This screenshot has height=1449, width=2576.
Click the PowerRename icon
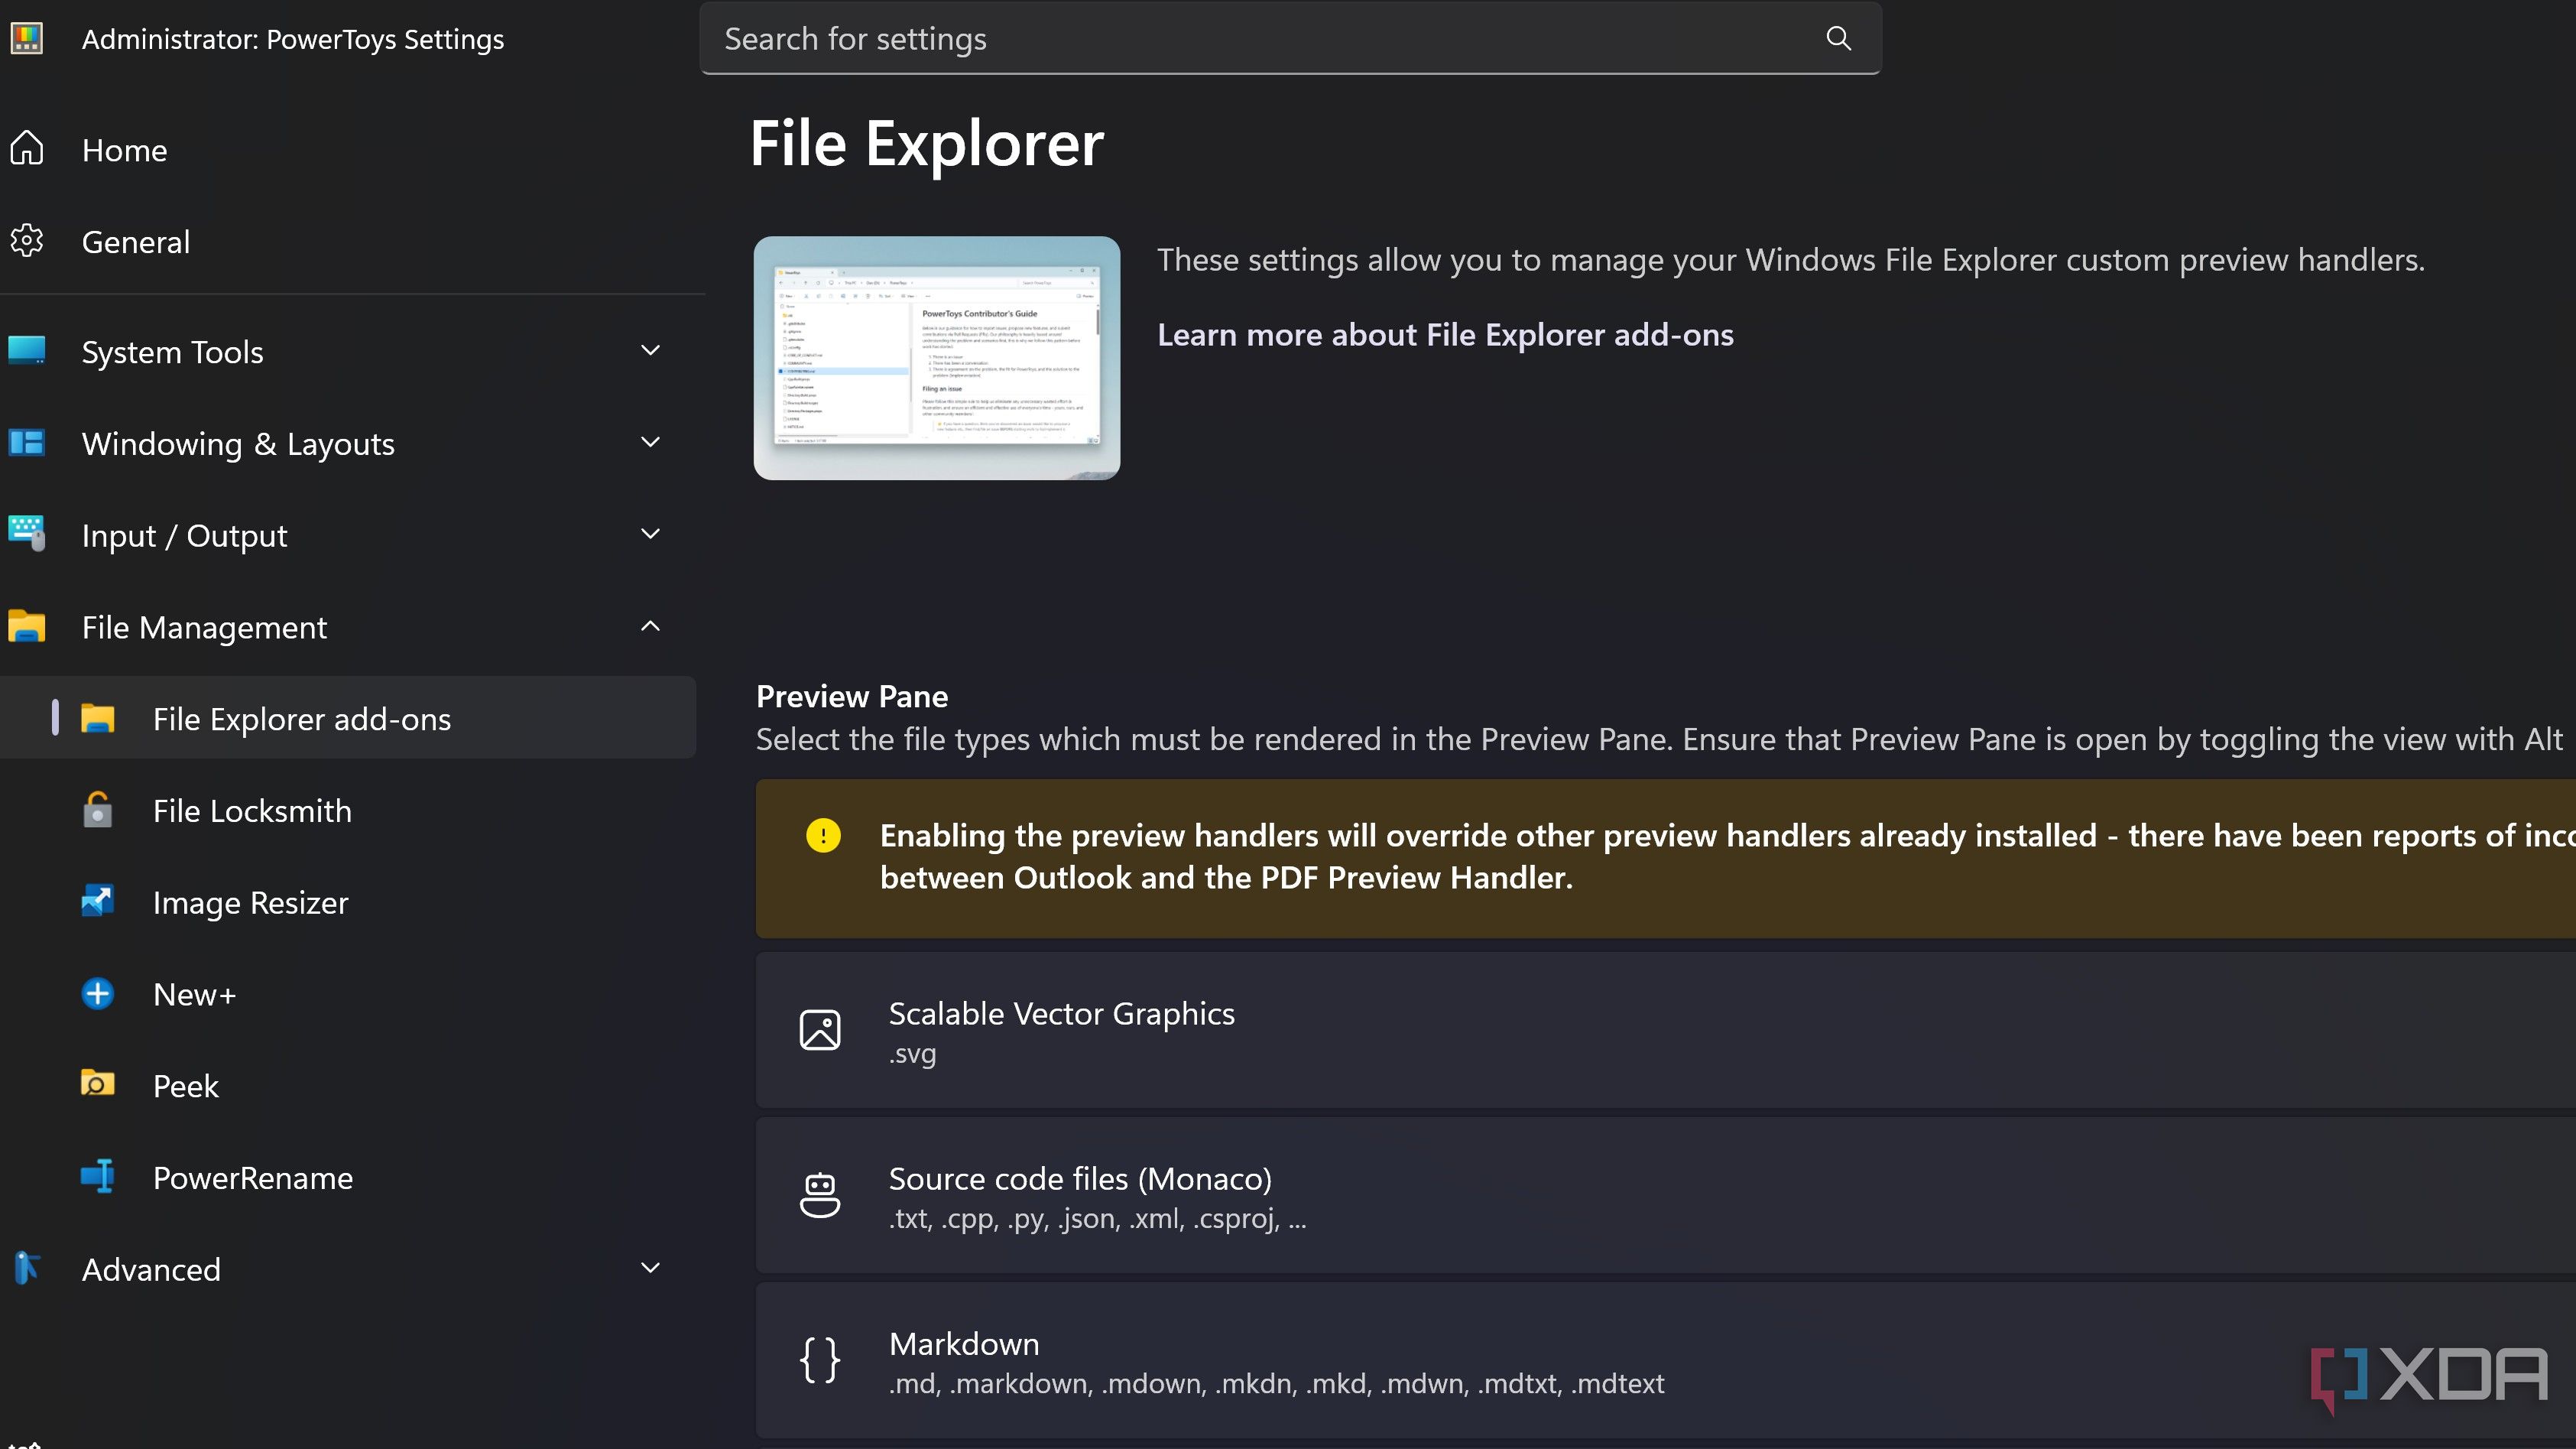[x=97, y=1177]
